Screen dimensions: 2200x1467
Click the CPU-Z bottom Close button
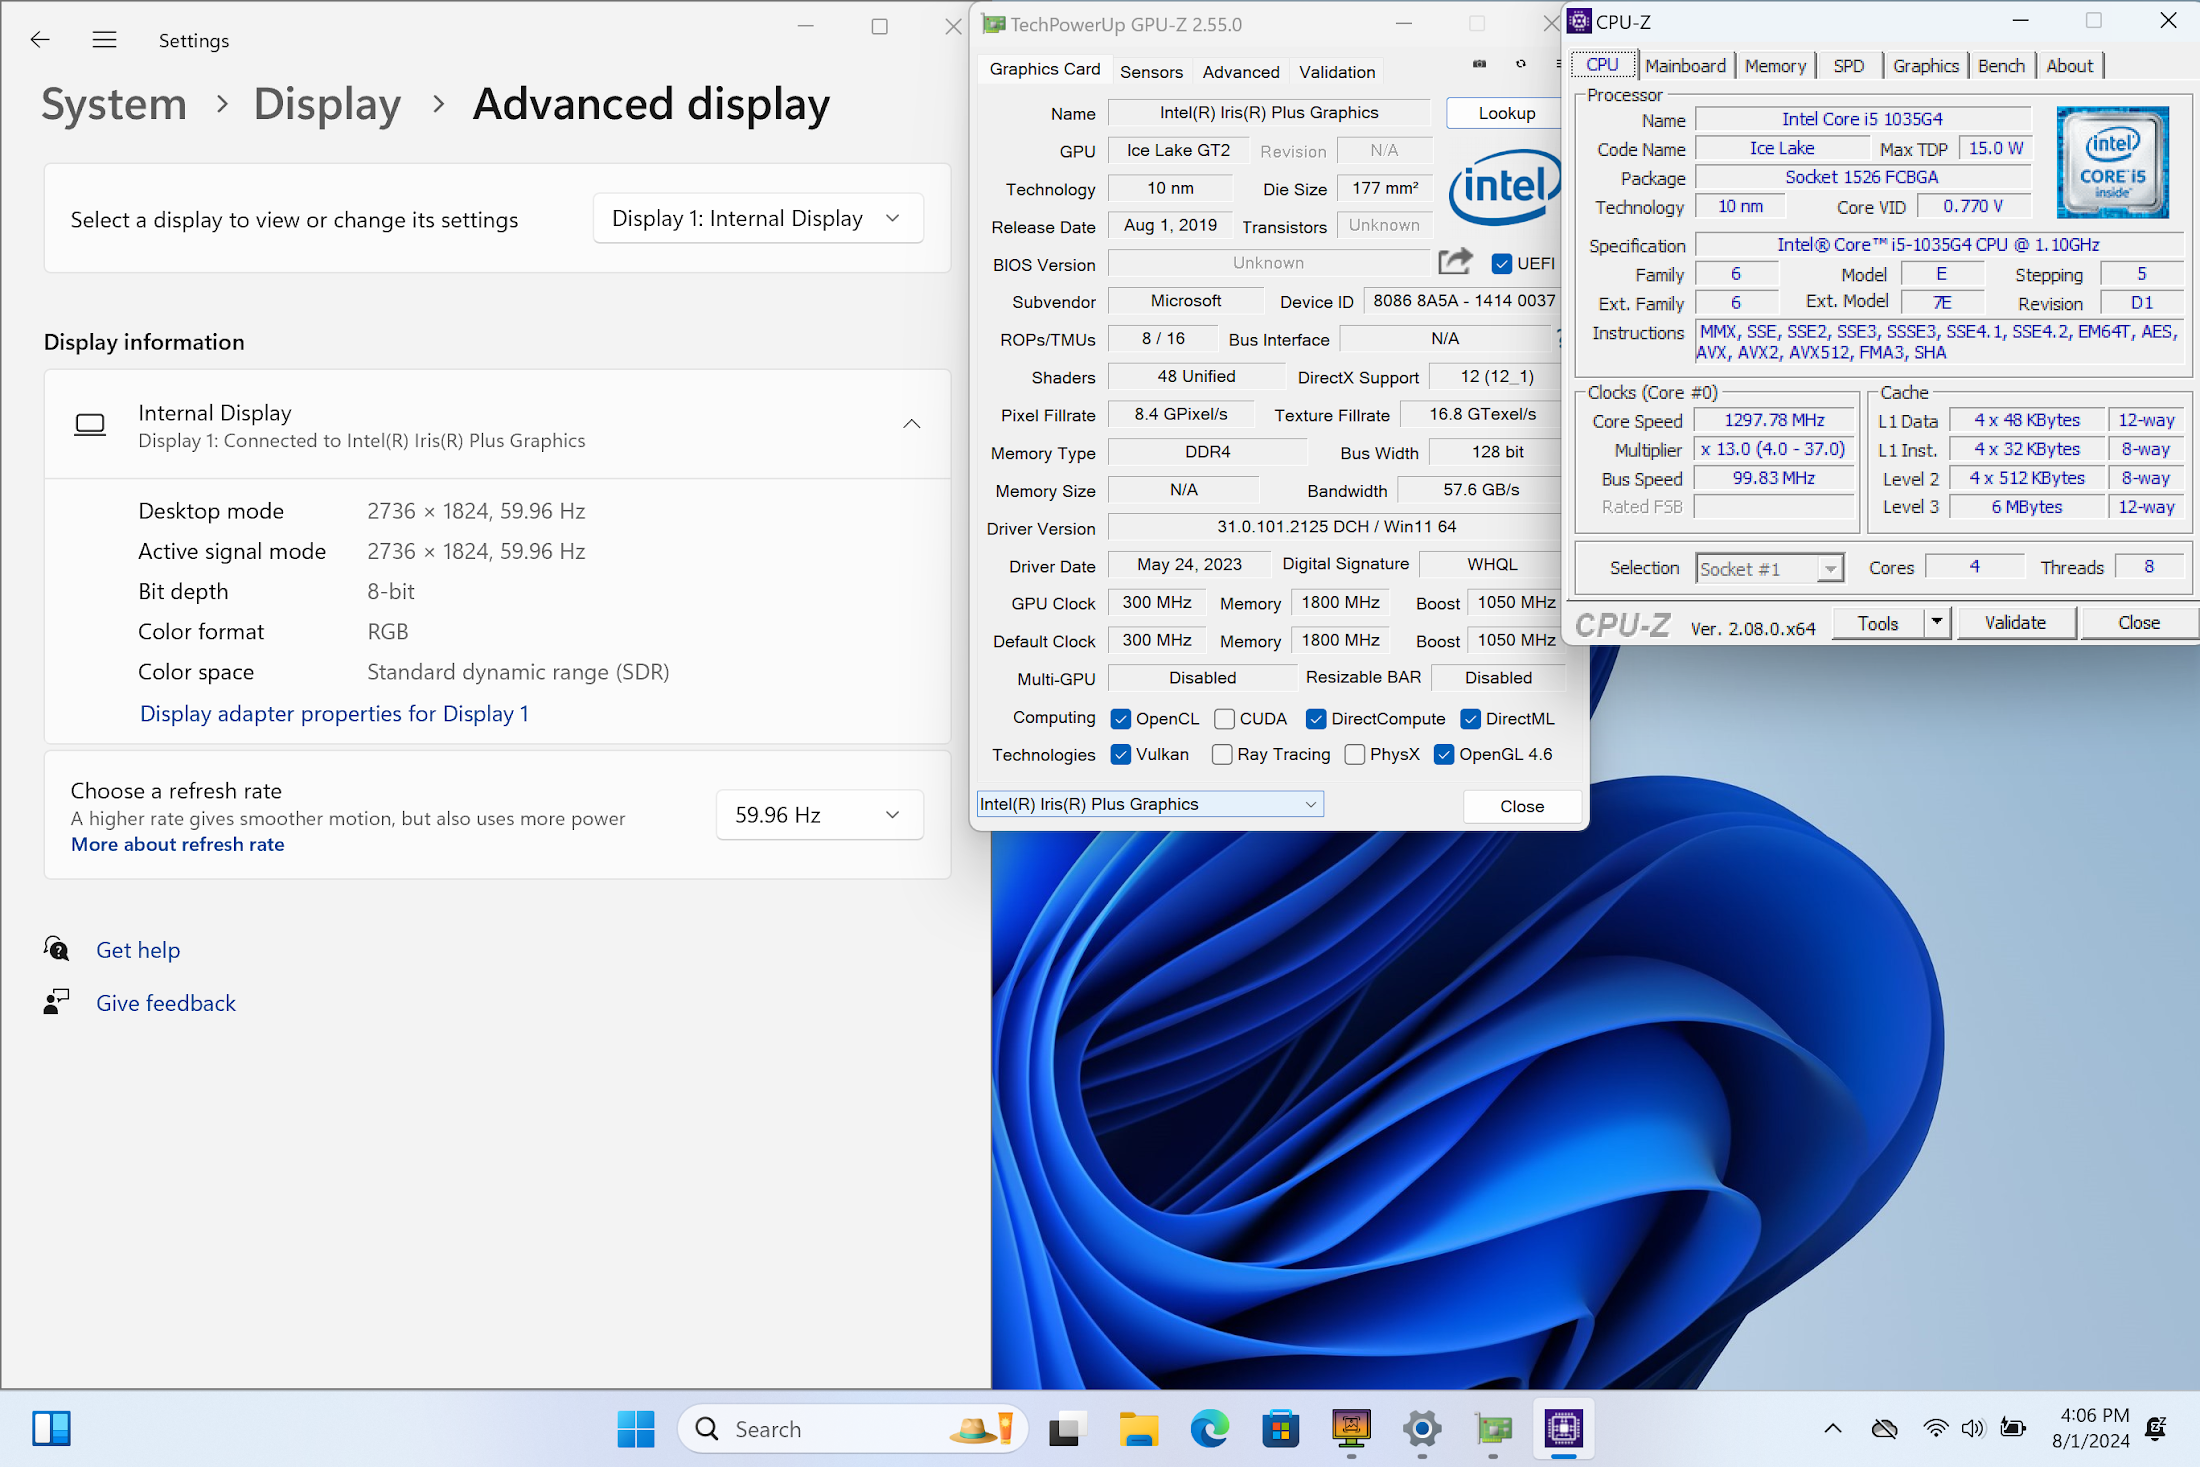[x=2138, y=622]
